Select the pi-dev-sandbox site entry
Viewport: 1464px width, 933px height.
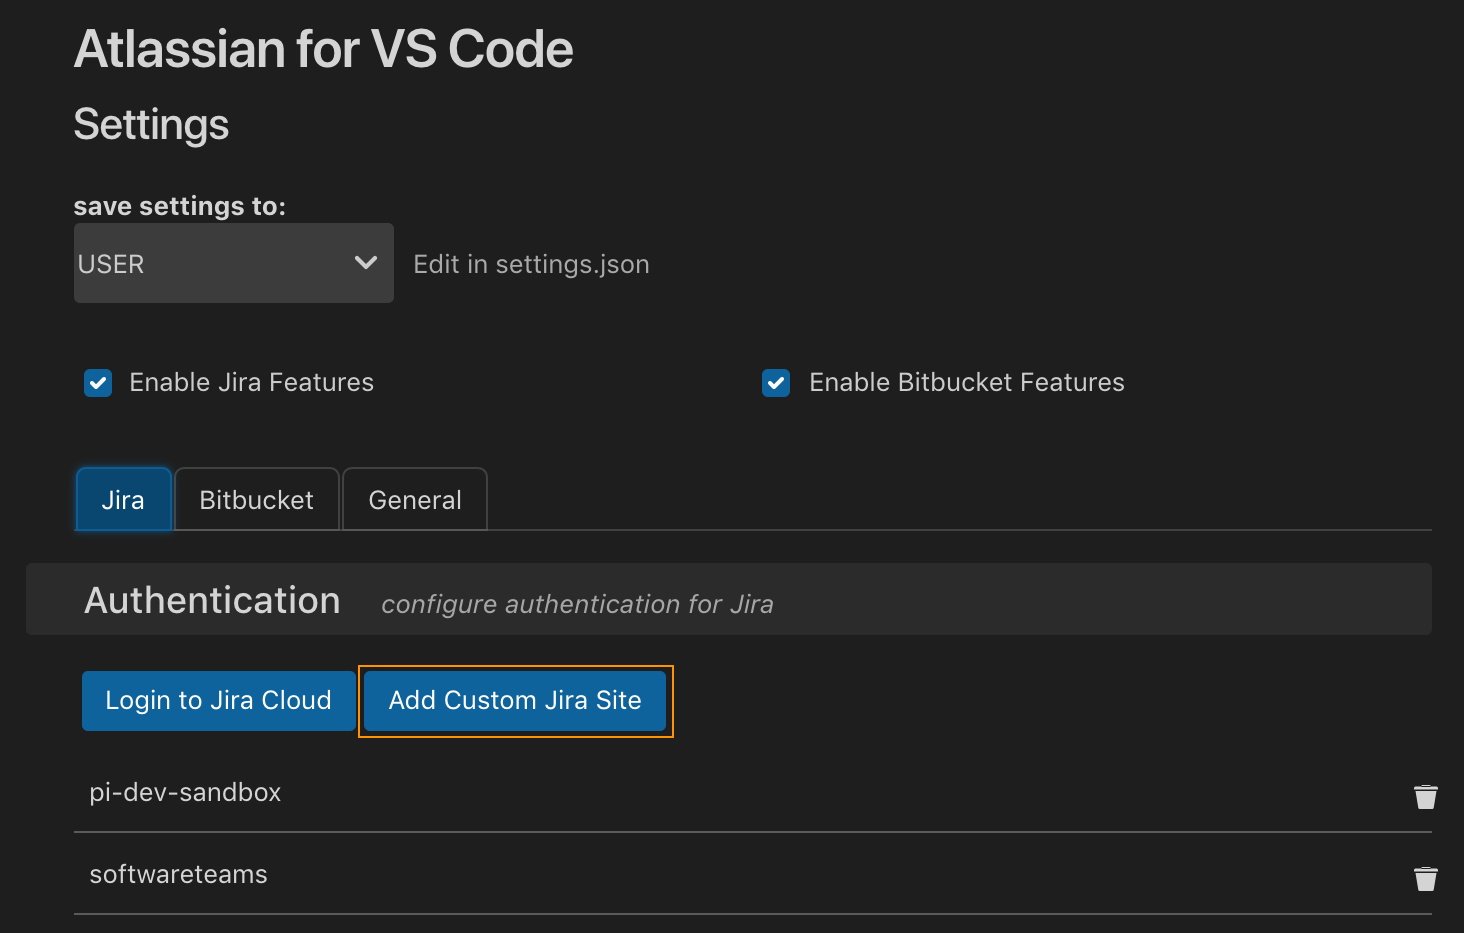pos(185,792)
